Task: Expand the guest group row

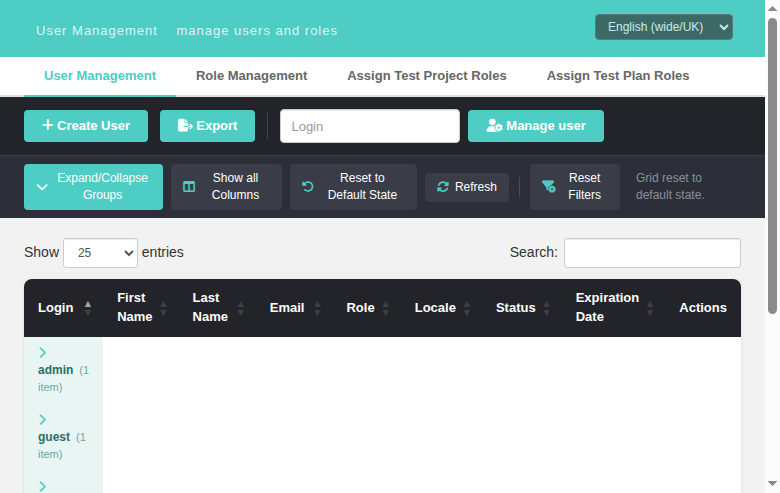Action: 42,420
